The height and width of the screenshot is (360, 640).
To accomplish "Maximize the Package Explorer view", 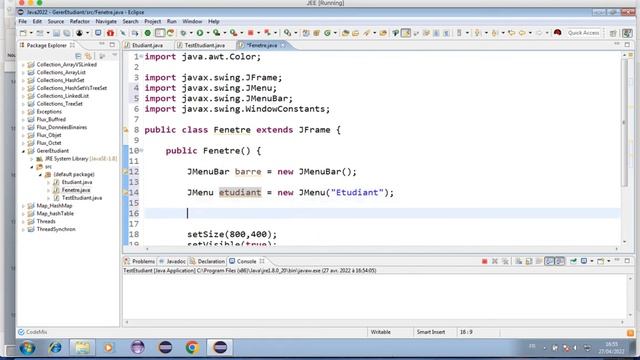I will pyautogui.click(x=112, y=44).
